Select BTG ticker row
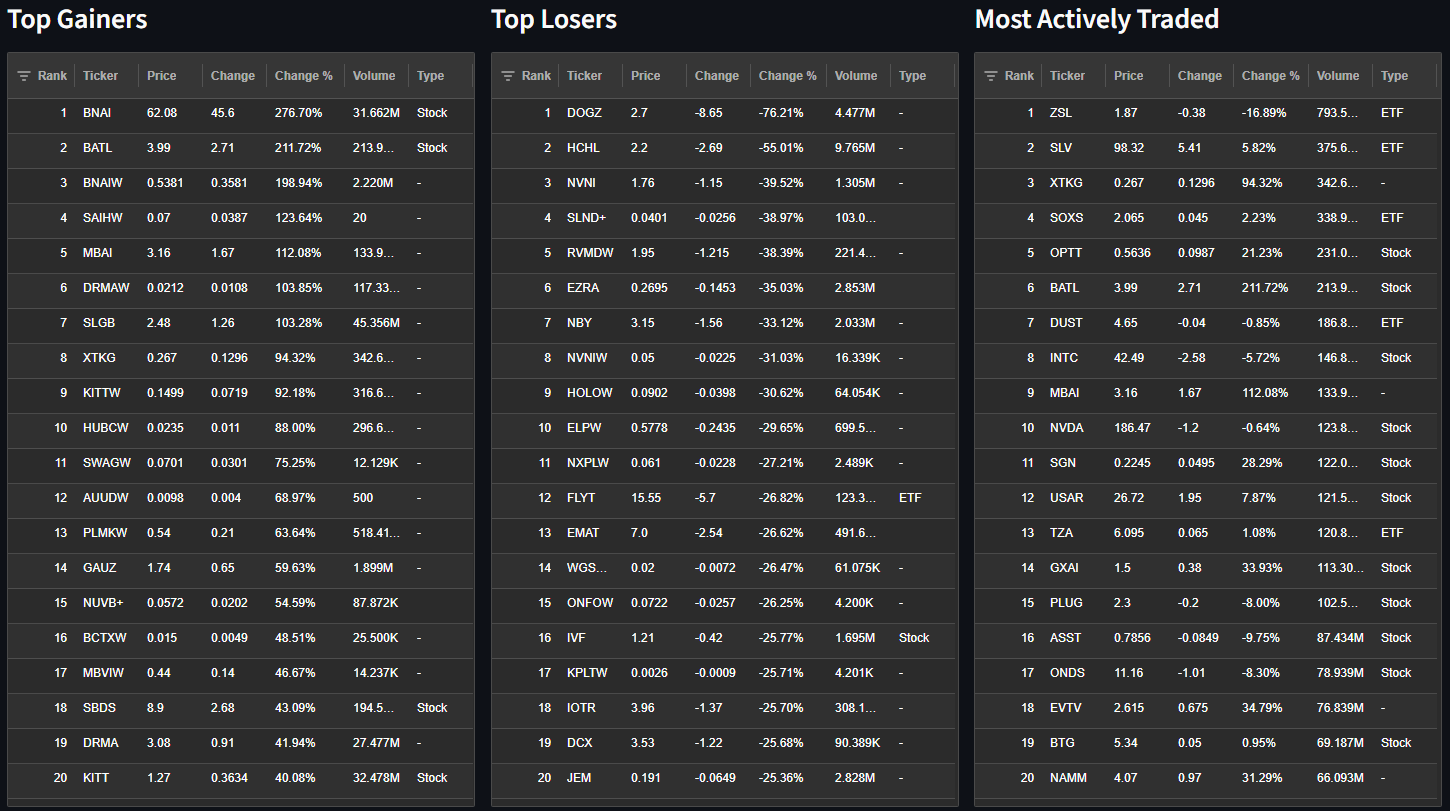The image size is (1450, 811). coord(1062,743)
